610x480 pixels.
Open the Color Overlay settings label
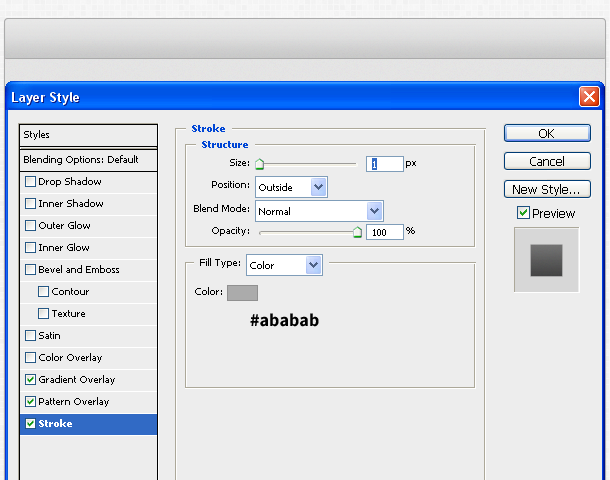70,357
